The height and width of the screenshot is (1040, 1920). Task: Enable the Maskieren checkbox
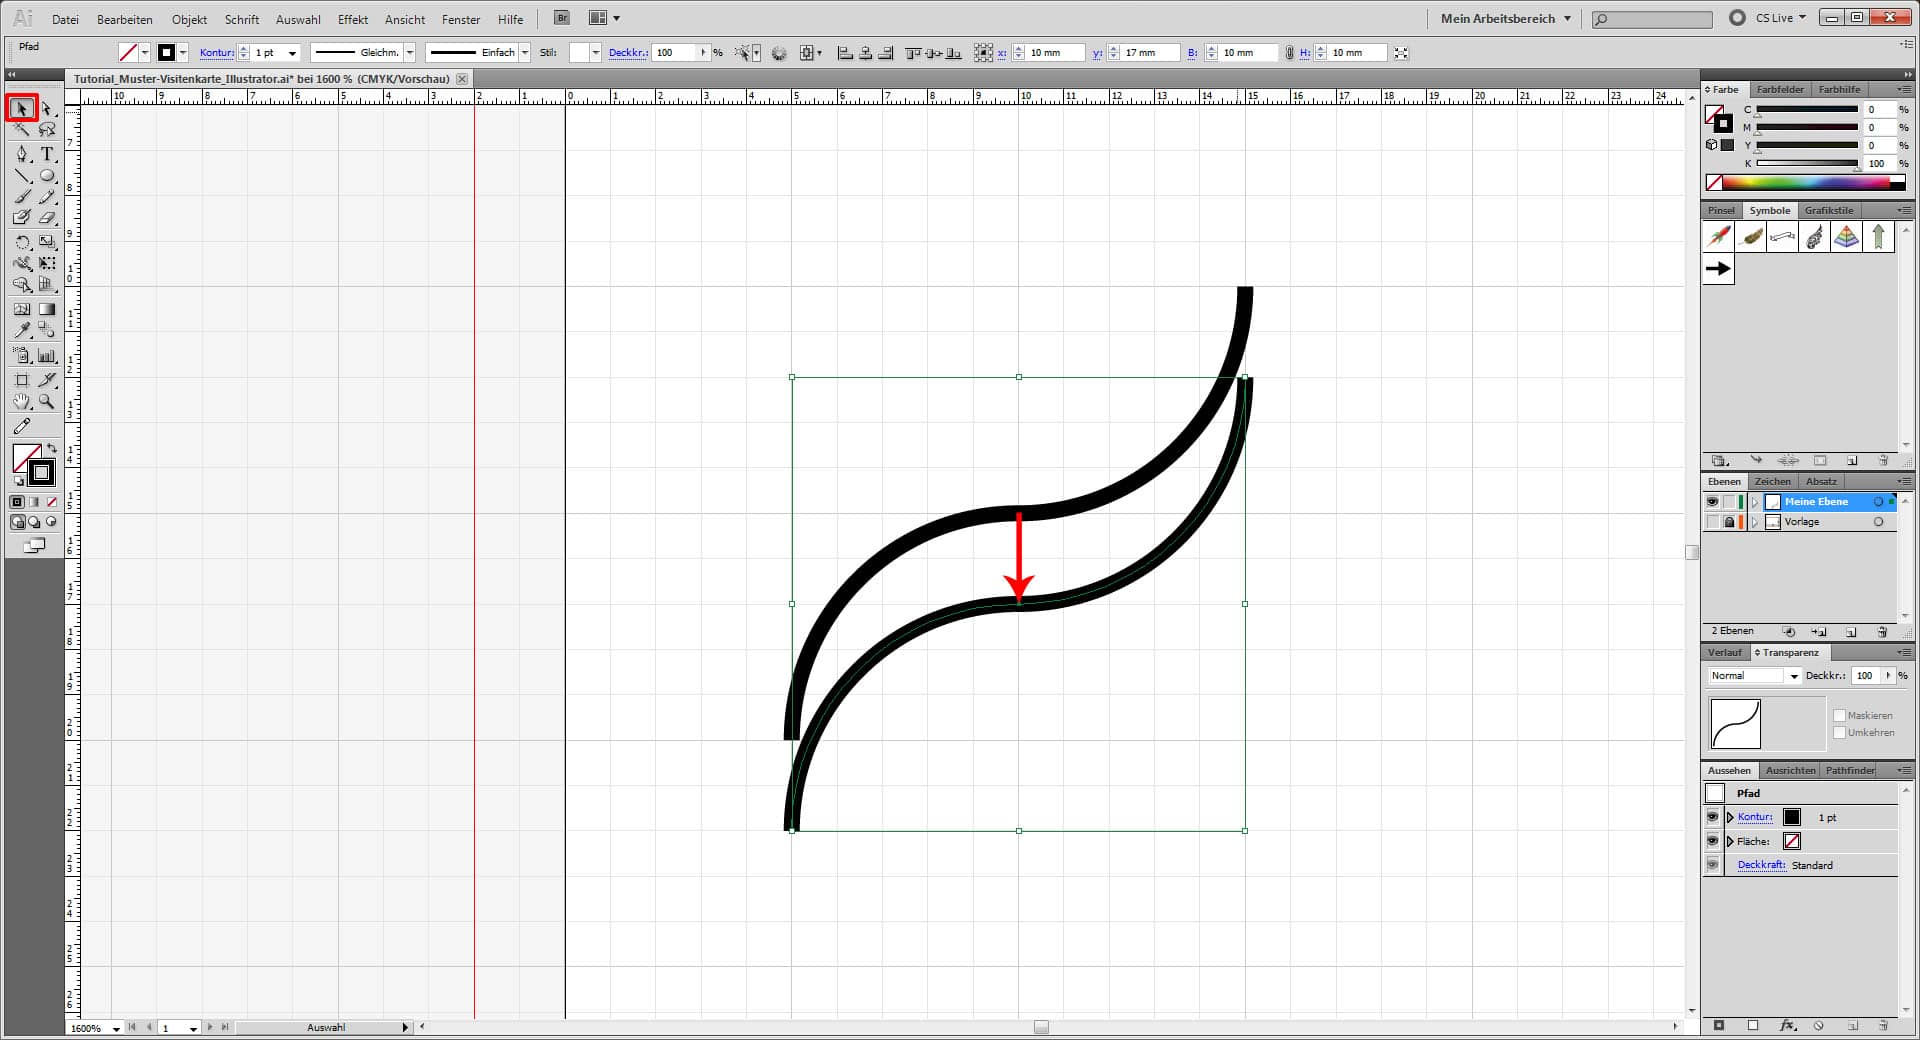[x=1840, y=715]
